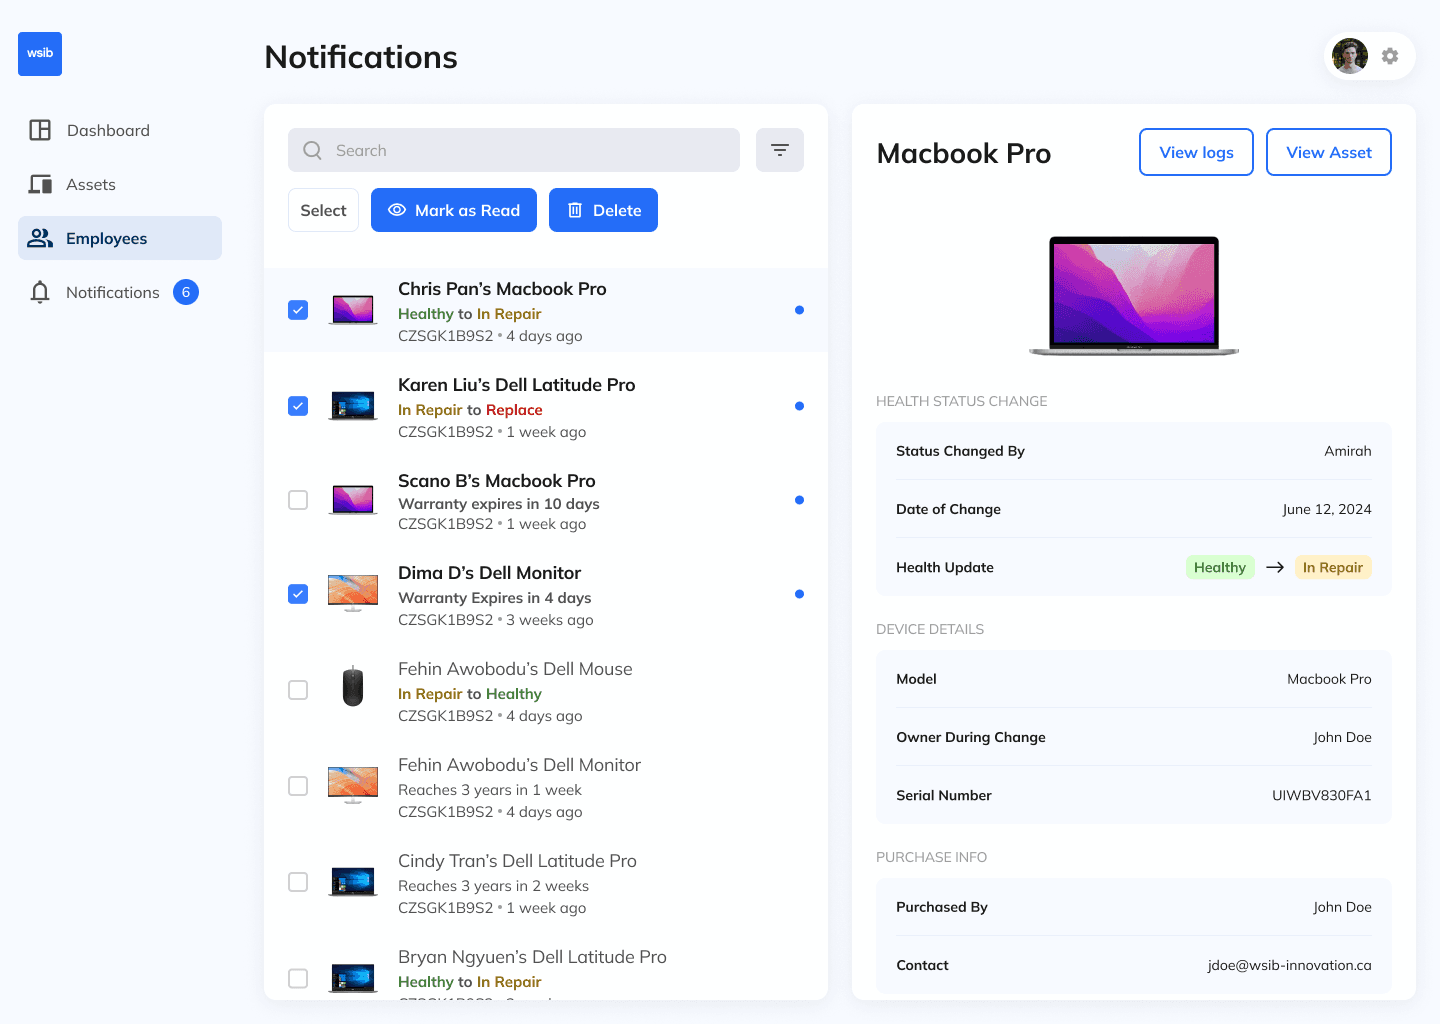Image resolution: width=1440 pixels, height=1024 pixels.
Task: Click Dima D's Dell Monitor thumbnail
Action: [x=353, y=594]
